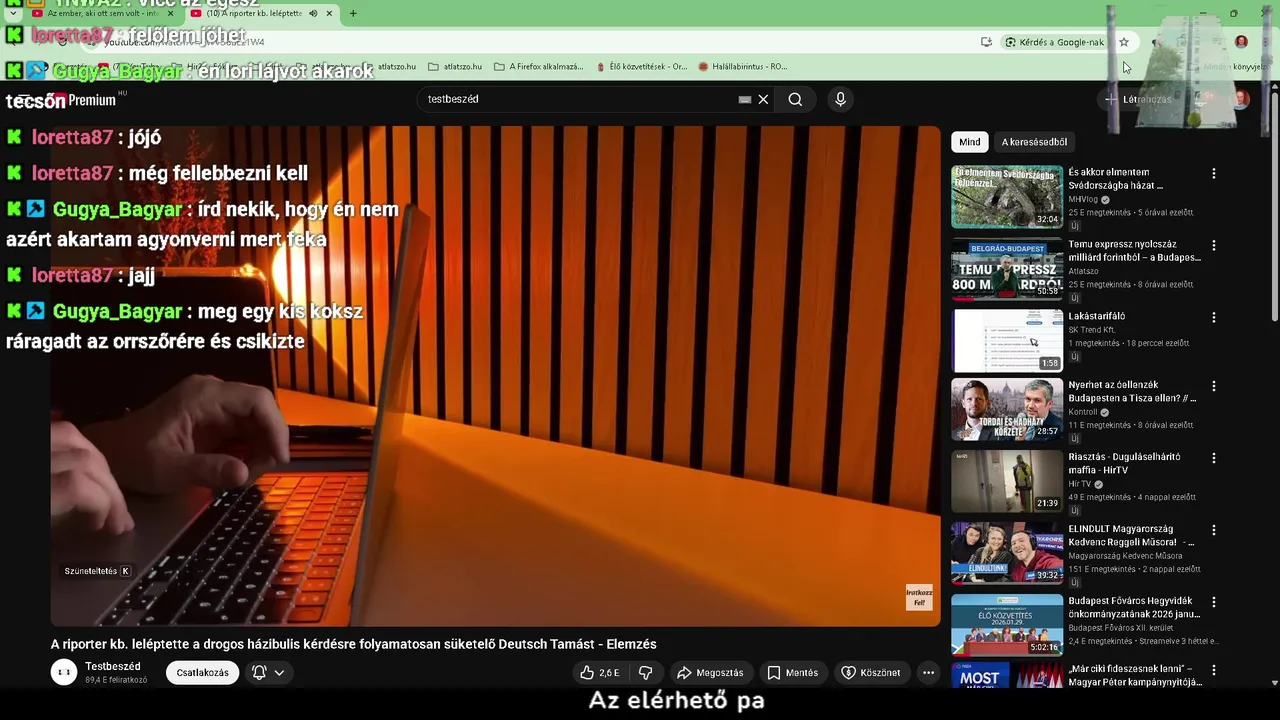Open more actions three-dot menu below video
Viewport: 1280px width, 720px height.
[928, 673]
